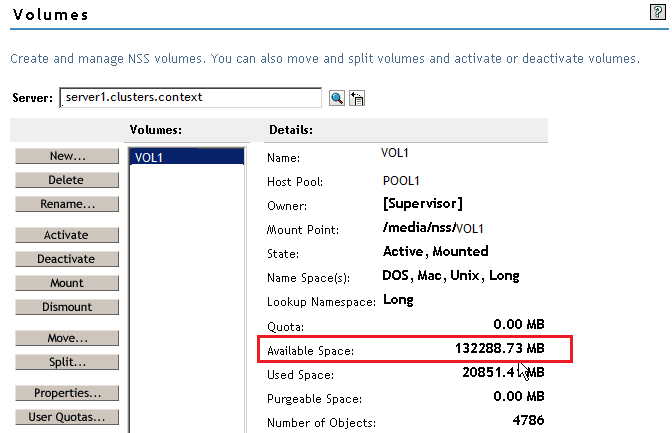Dismount the selected volume
The image size is (672, 433).
66,307
